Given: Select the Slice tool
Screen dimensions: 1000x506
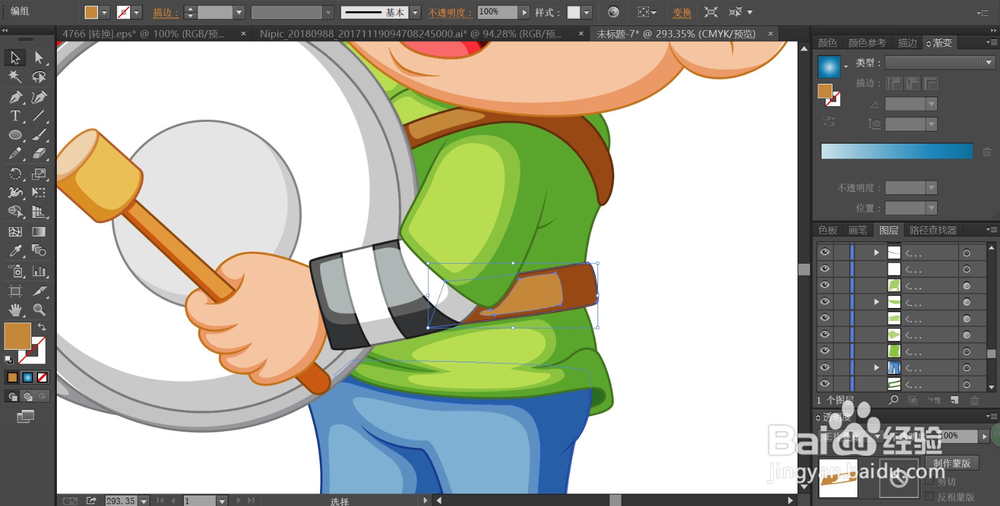Looking at the screenshot, I should pos(39,291).
